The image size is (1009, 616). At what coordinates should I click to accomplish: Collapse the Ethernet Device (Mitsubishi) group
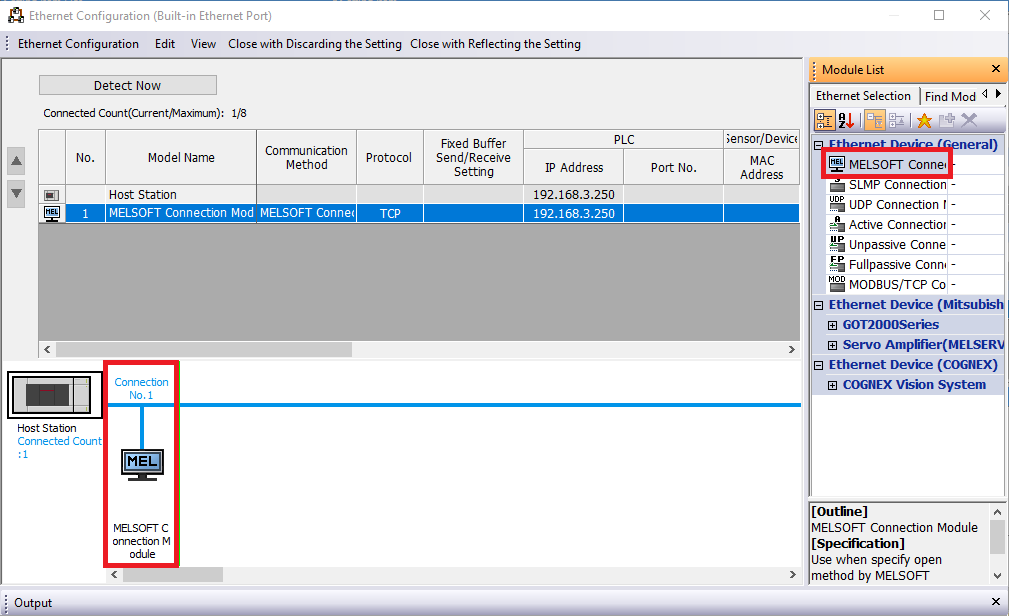(x=819, y=305)
